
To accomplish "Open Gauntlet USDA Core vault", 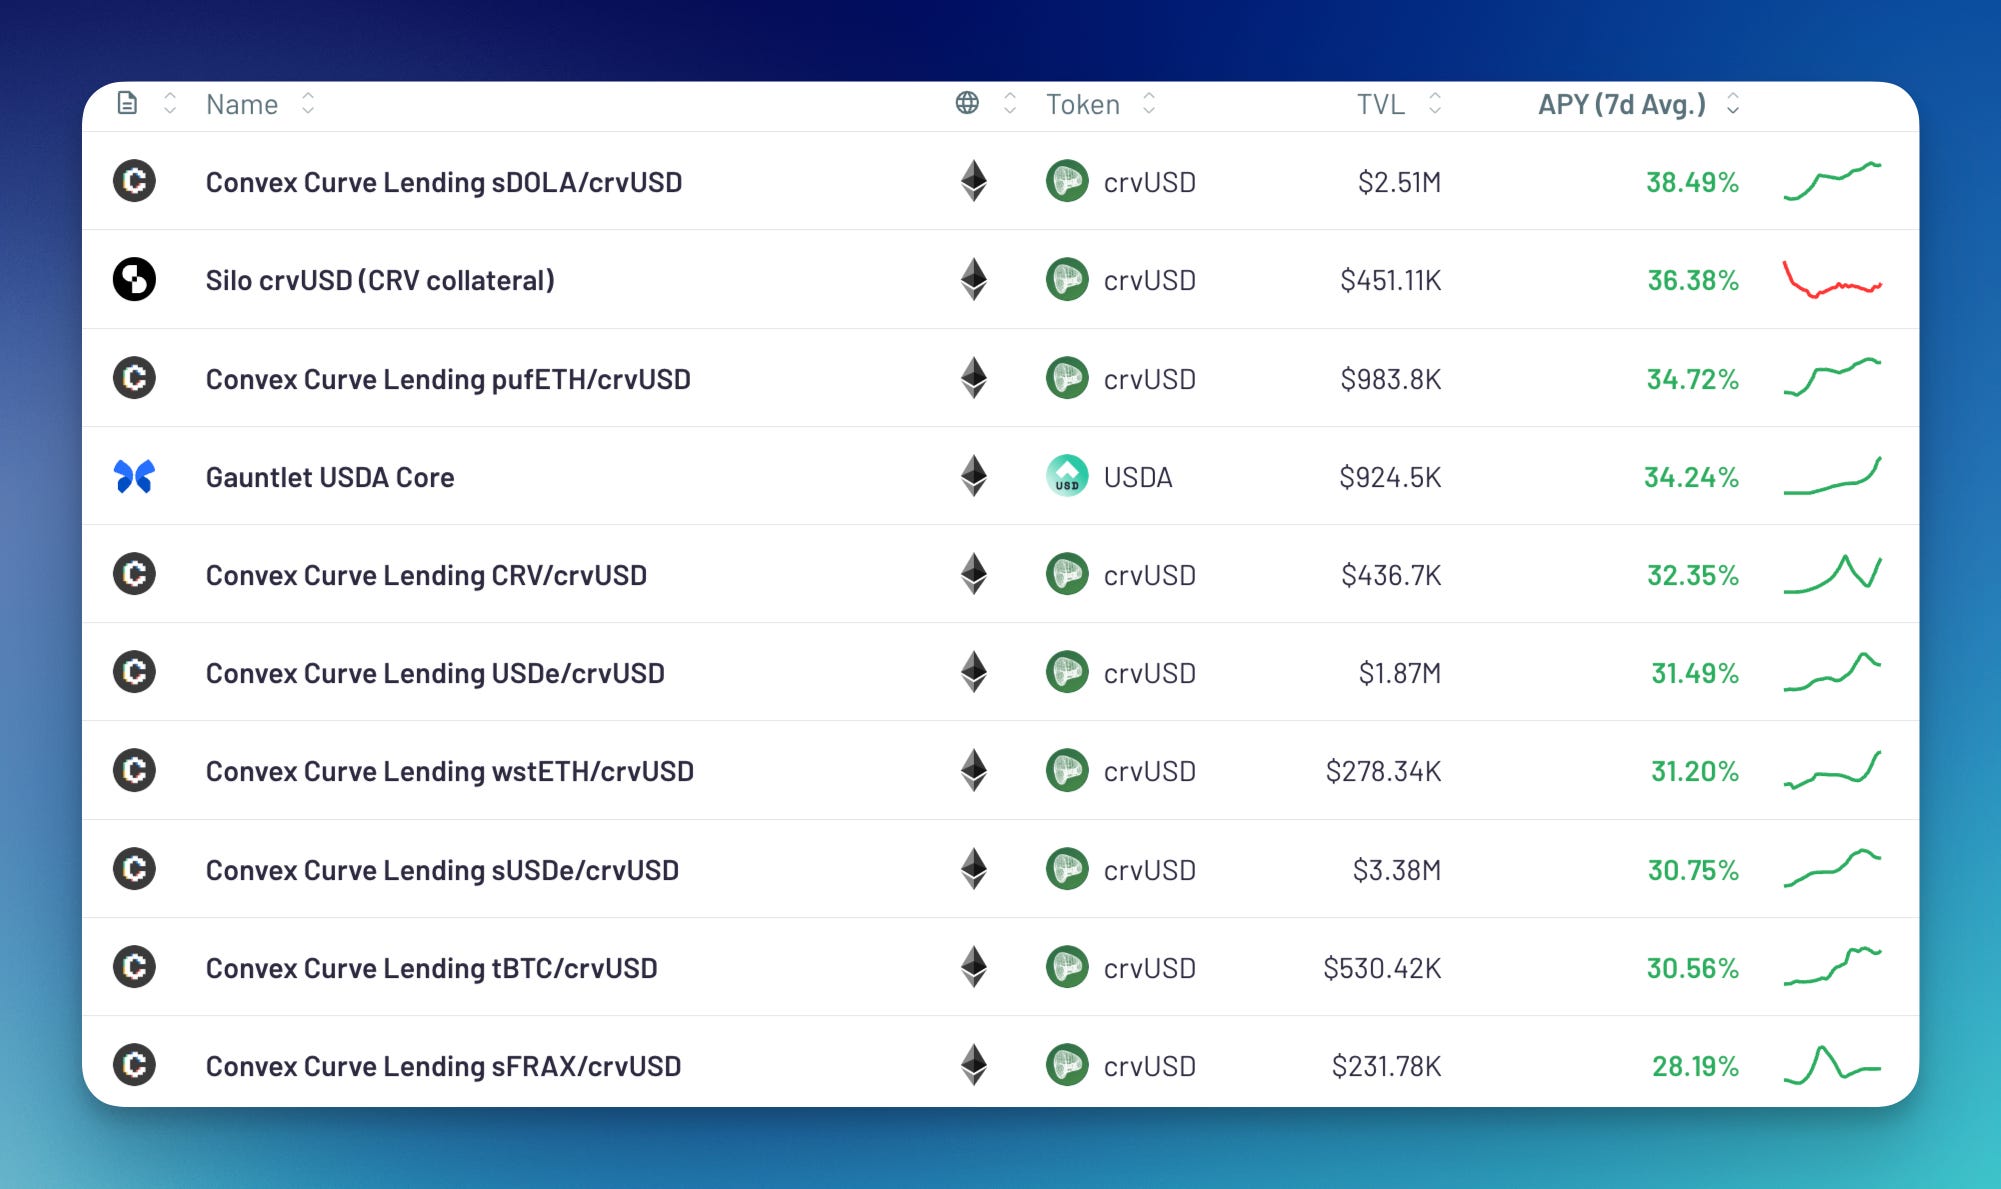I will click(330, 477).
